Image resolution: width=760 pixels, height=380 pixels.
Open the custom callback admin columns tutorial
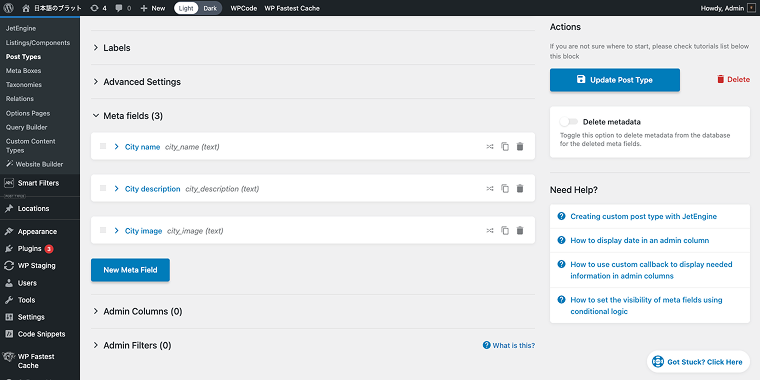[x=651, y=270]
